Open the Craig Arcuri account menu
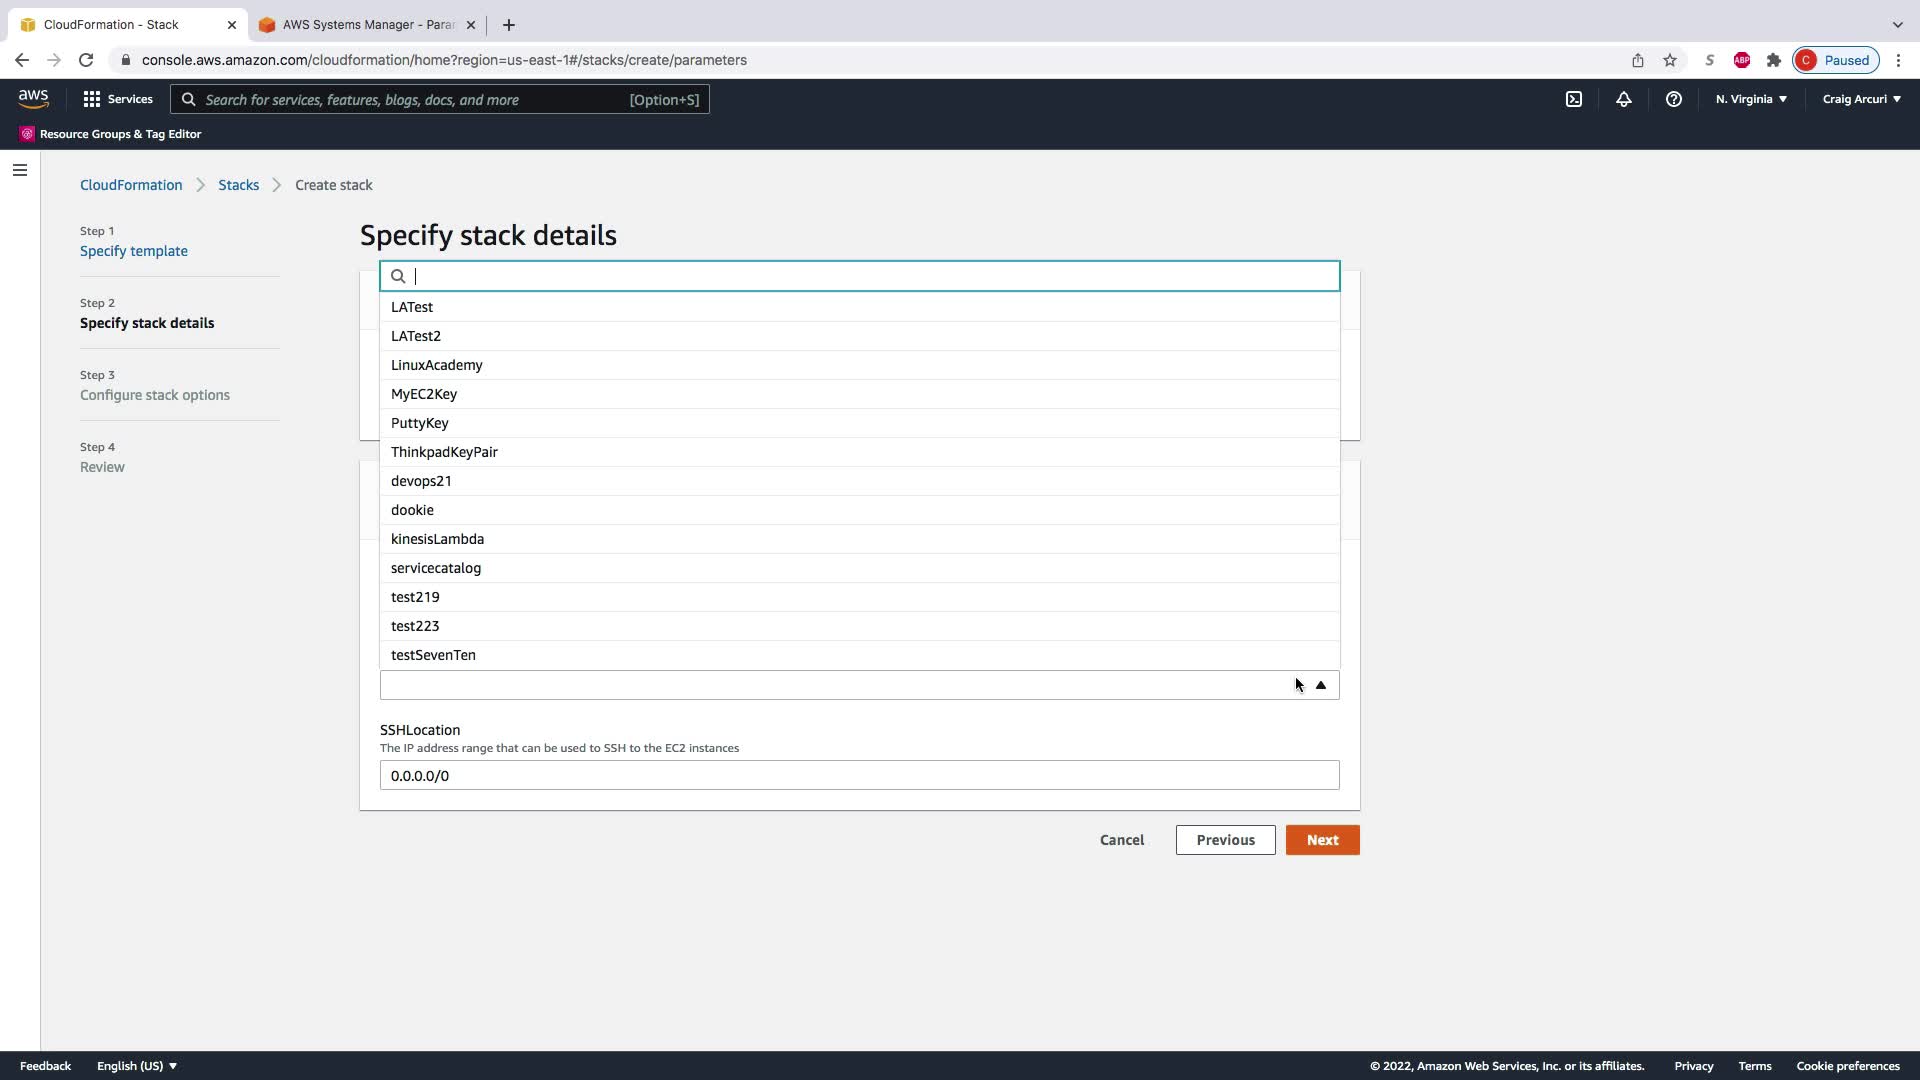 pos(1860,99)
